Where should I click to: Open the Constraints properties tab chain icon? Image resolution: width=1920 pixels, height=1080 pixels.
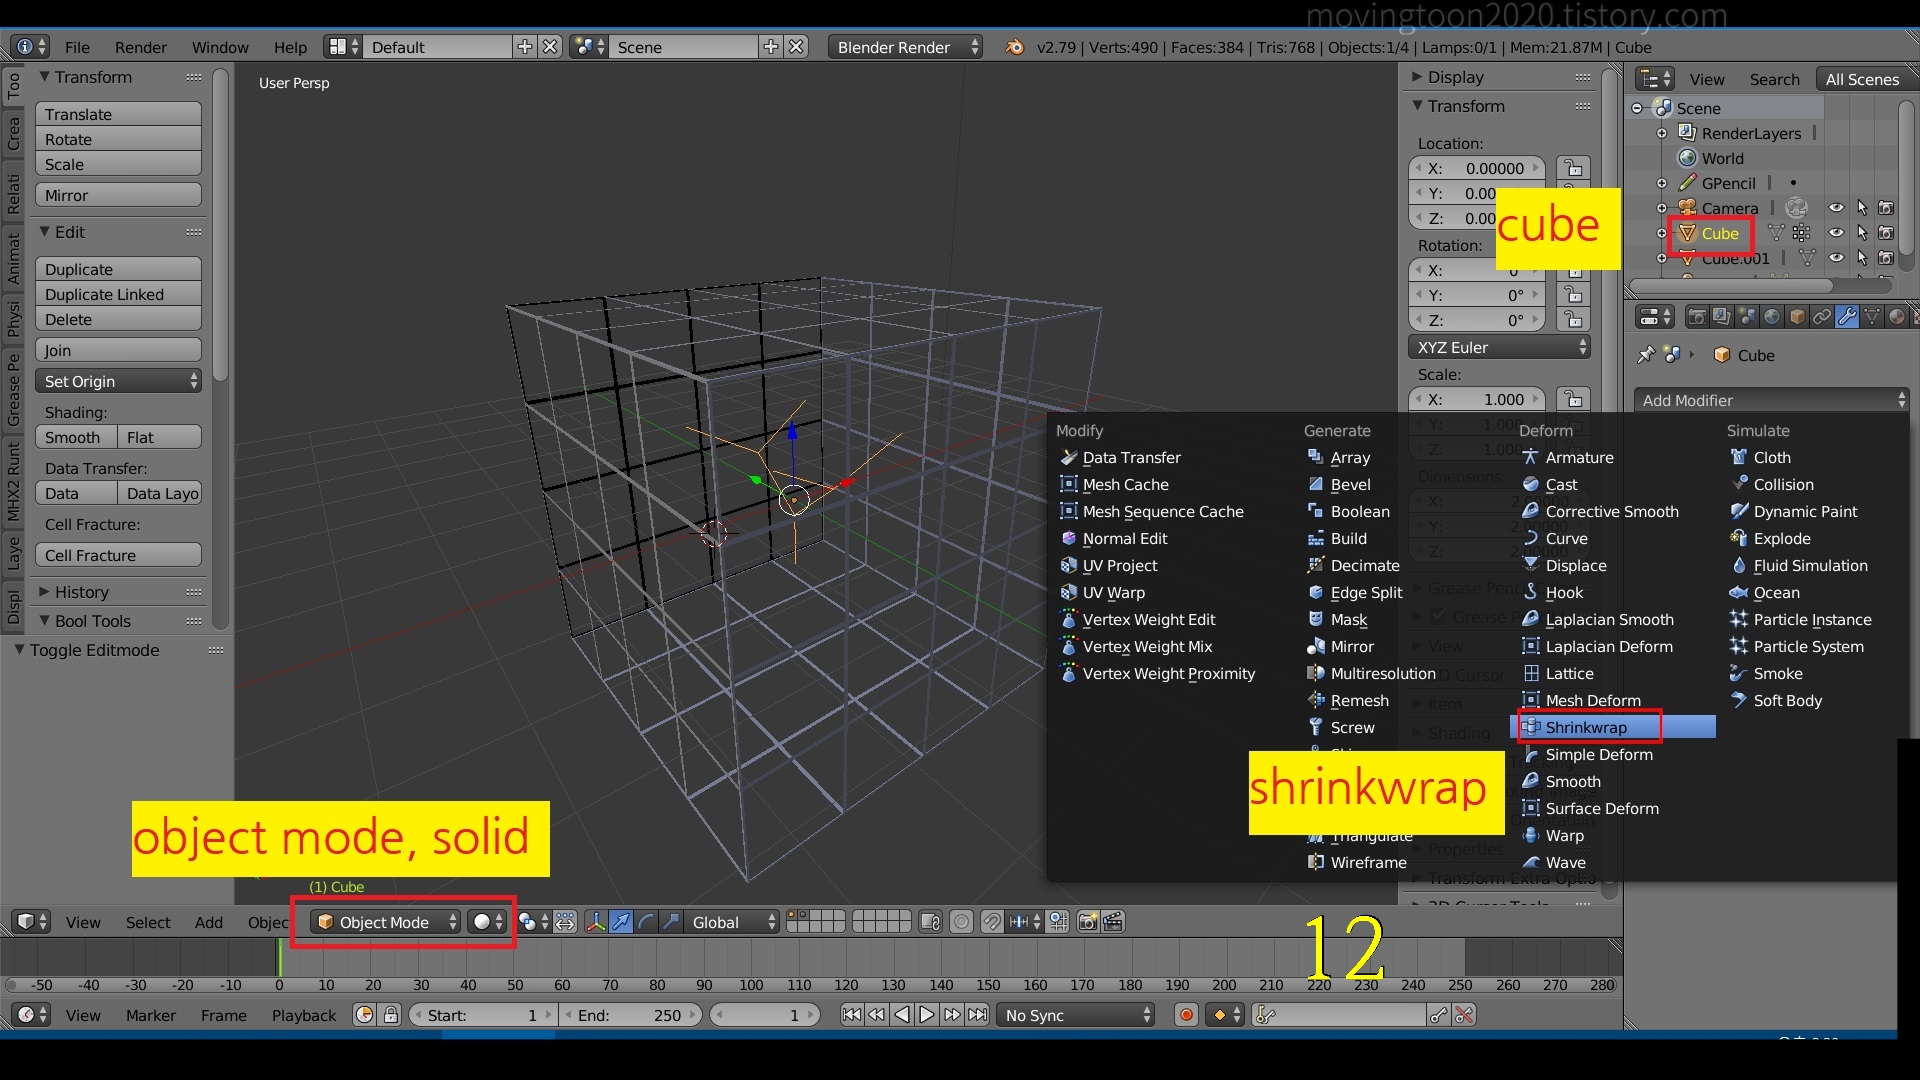[x=1822, y=317]
